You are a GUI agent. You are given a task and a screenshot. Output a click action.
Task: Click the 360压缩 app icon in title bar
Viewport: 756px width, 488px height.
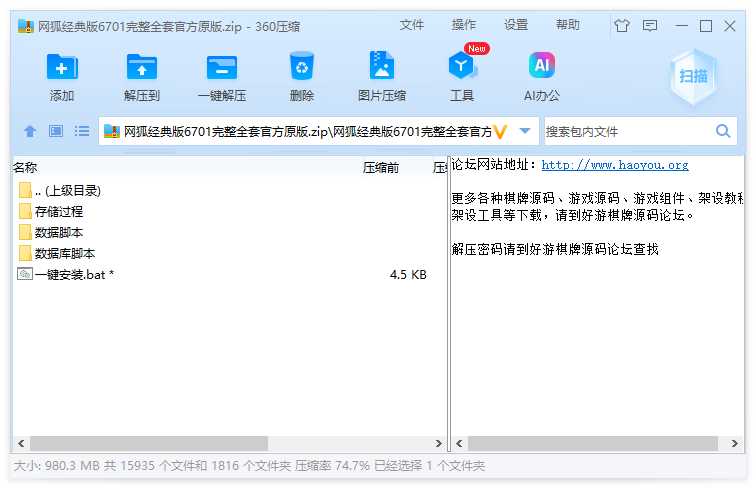26,26
